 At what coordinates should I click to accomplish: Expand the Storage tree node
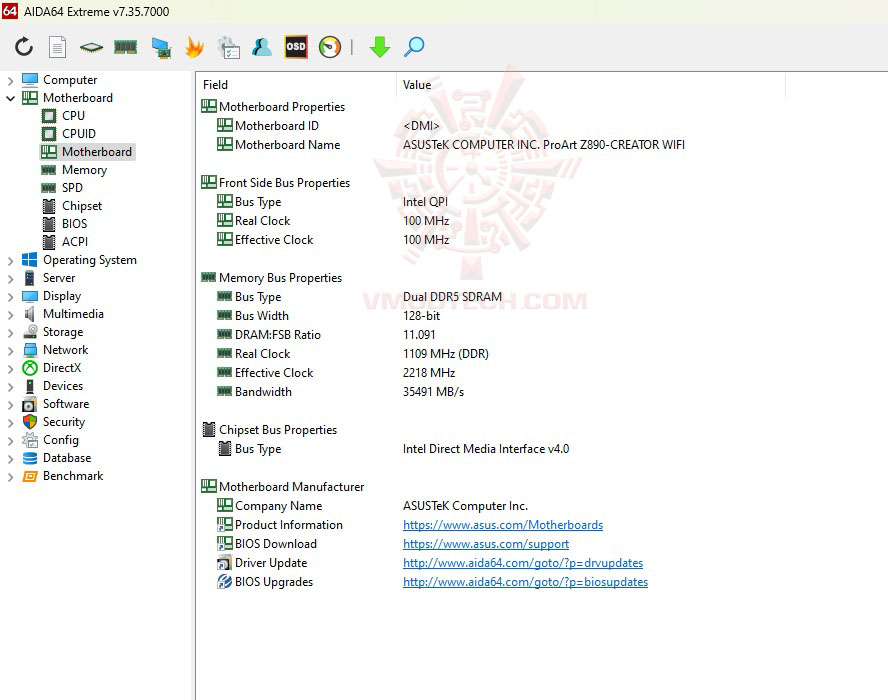tap(10, 332)
